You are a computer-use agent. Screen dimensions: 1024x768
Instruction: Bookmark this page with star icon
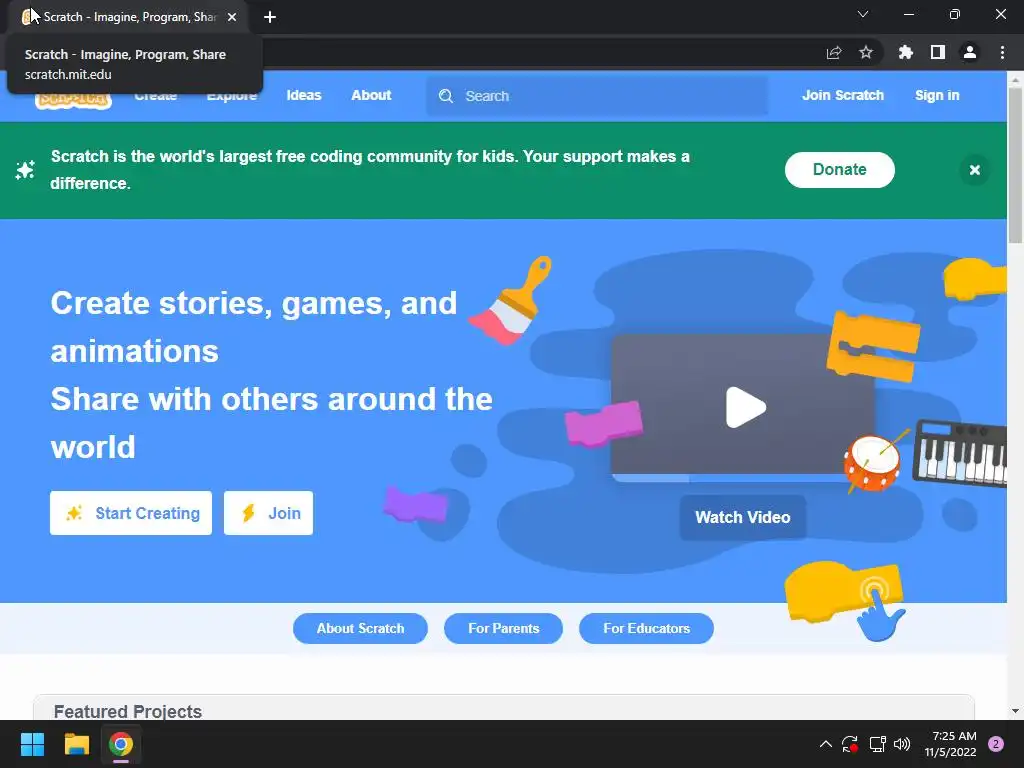tap(866, 52)
